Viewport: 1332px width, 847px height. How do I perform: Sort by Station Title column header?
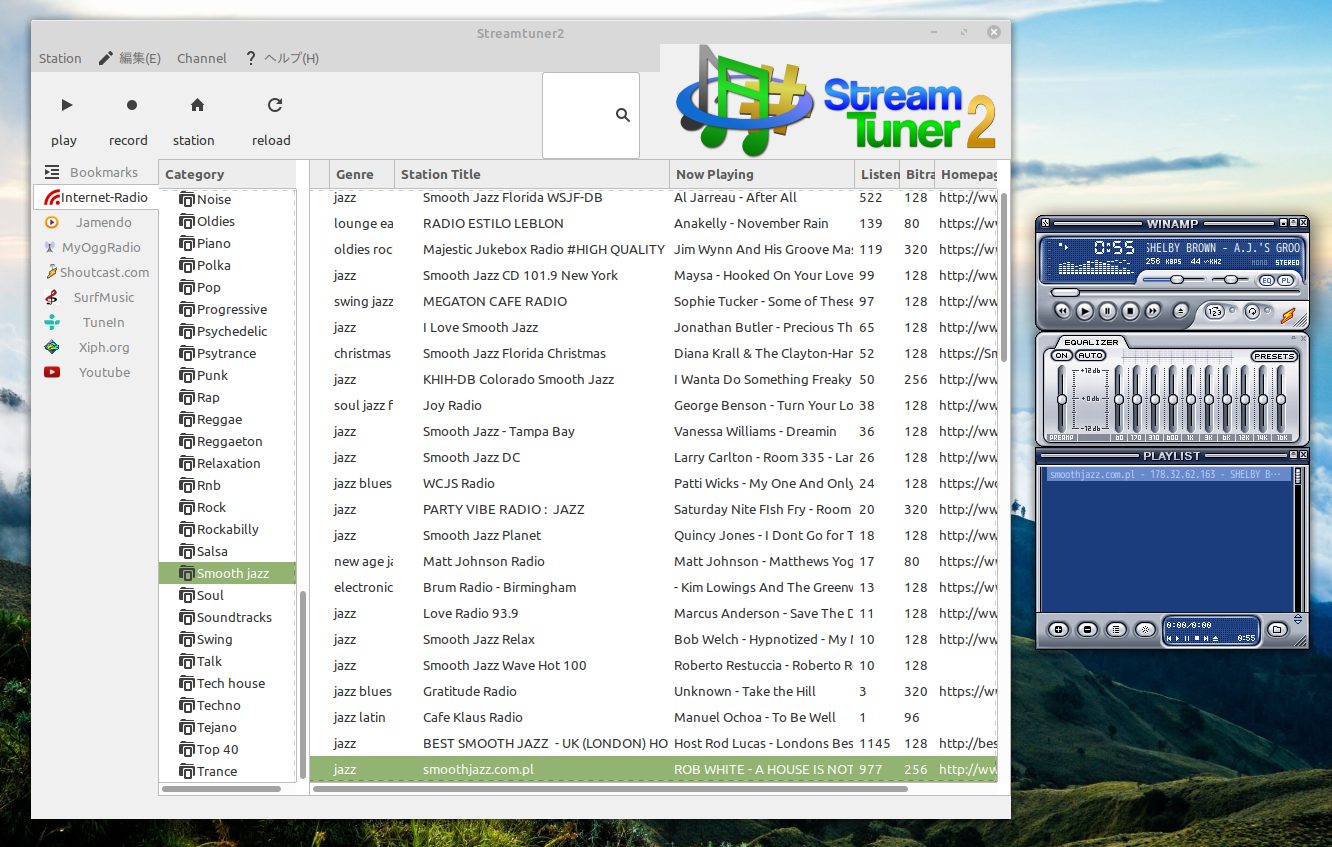[532, 174]
